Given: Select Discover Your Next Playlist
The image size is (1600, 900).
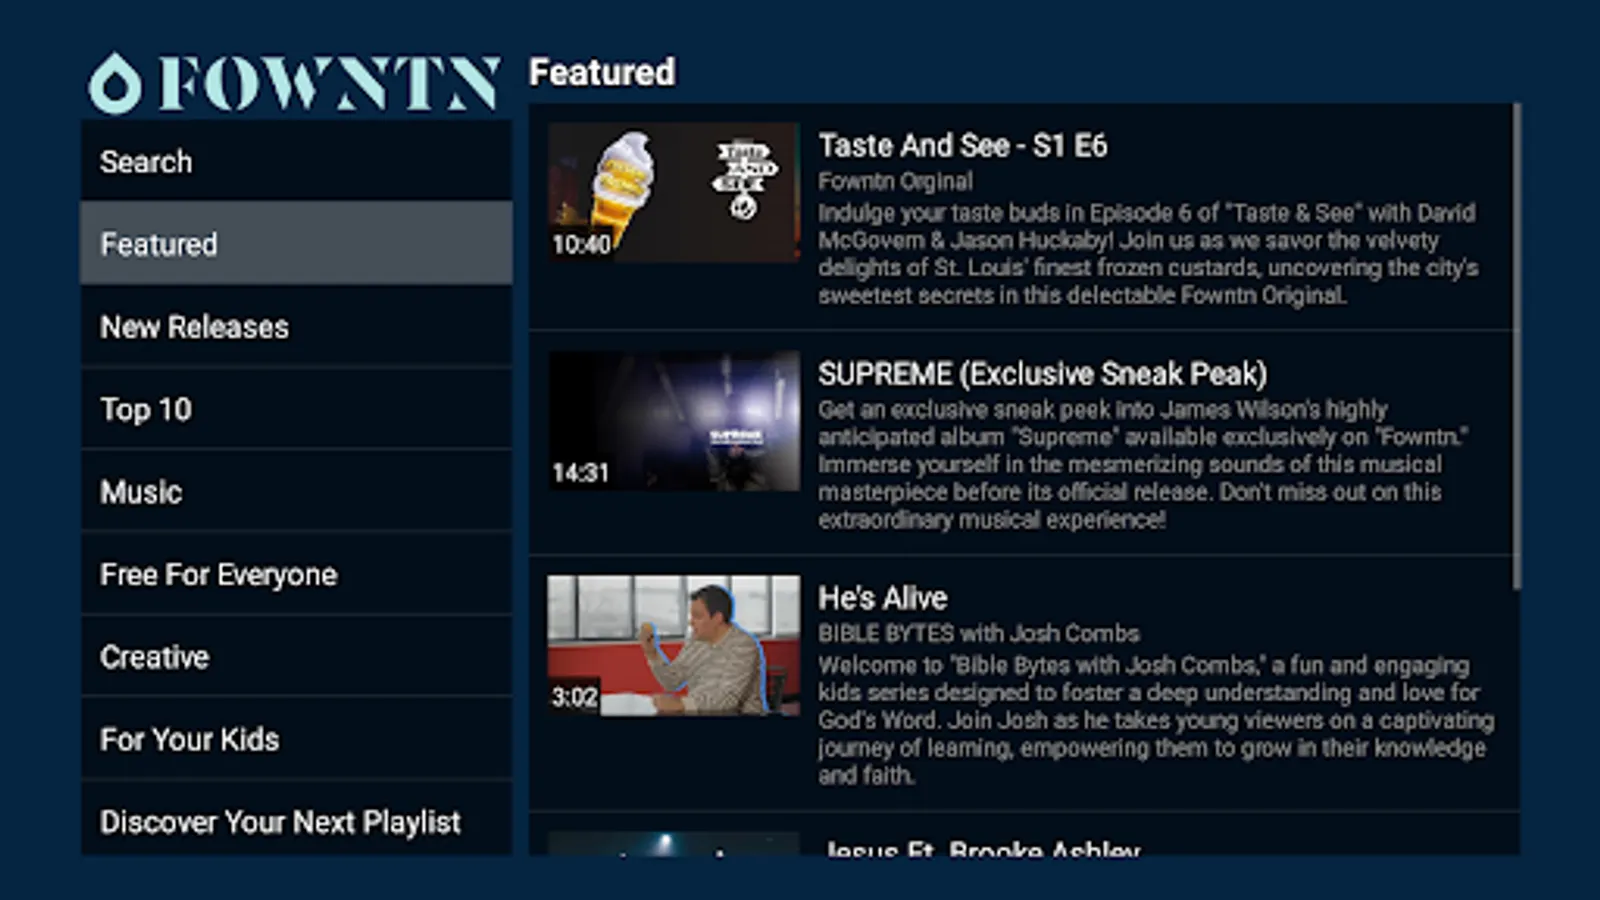Looking at the screenshot, I should click(x=296, y=819).
